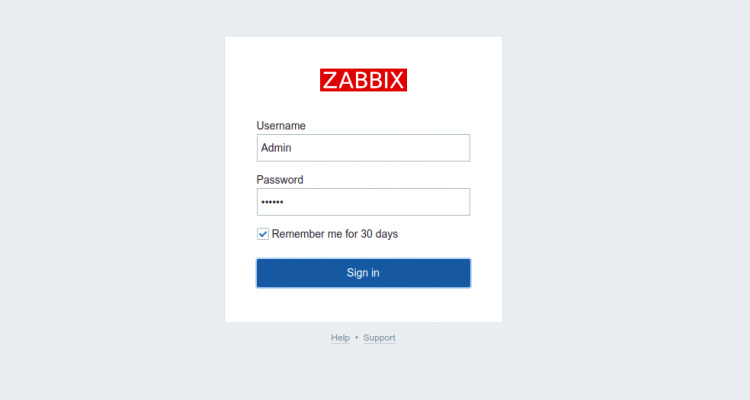The image size is (750, 400).
Task: Click the masked dots in the Password field
Action: click(272, 202)
